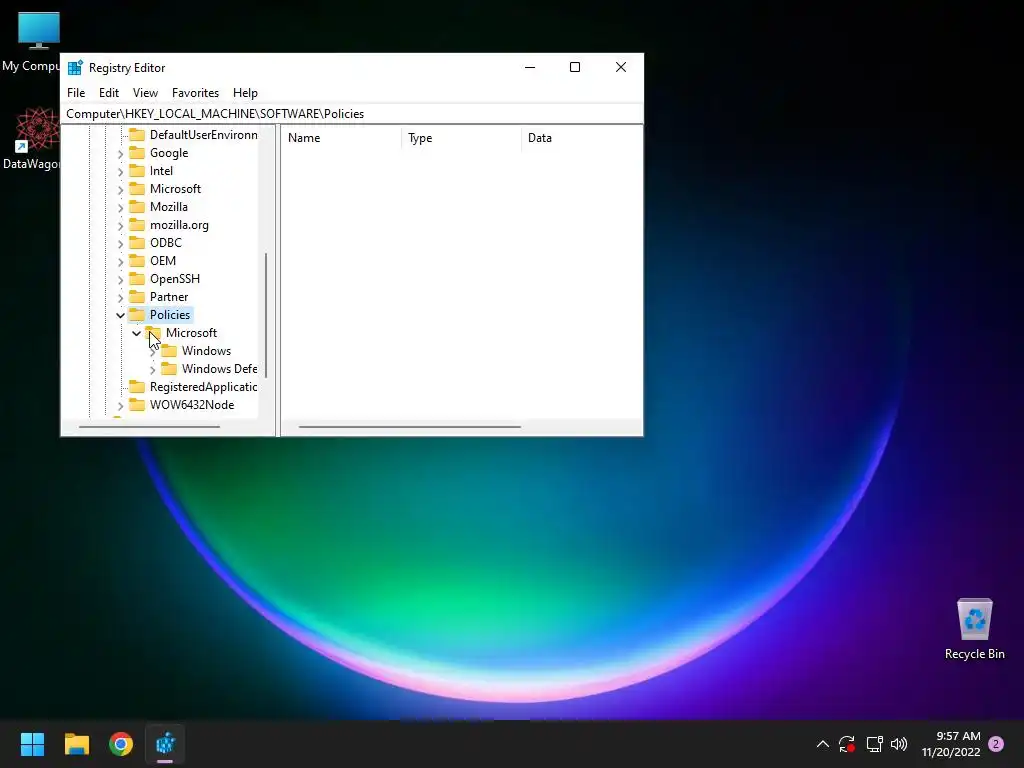
Task: Select the Microsoft key name under Policies
Action: tap(191, 332)
